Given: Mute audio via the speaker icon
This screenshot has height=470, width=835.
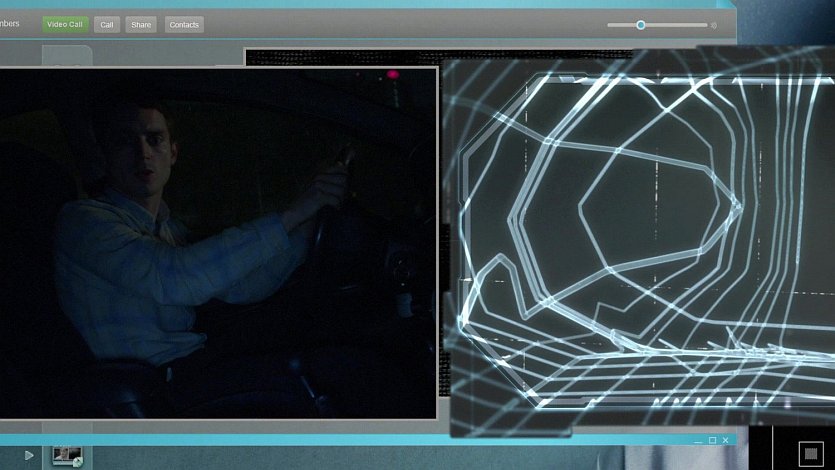Looking at the screenshot, I should tap(714, 26).
